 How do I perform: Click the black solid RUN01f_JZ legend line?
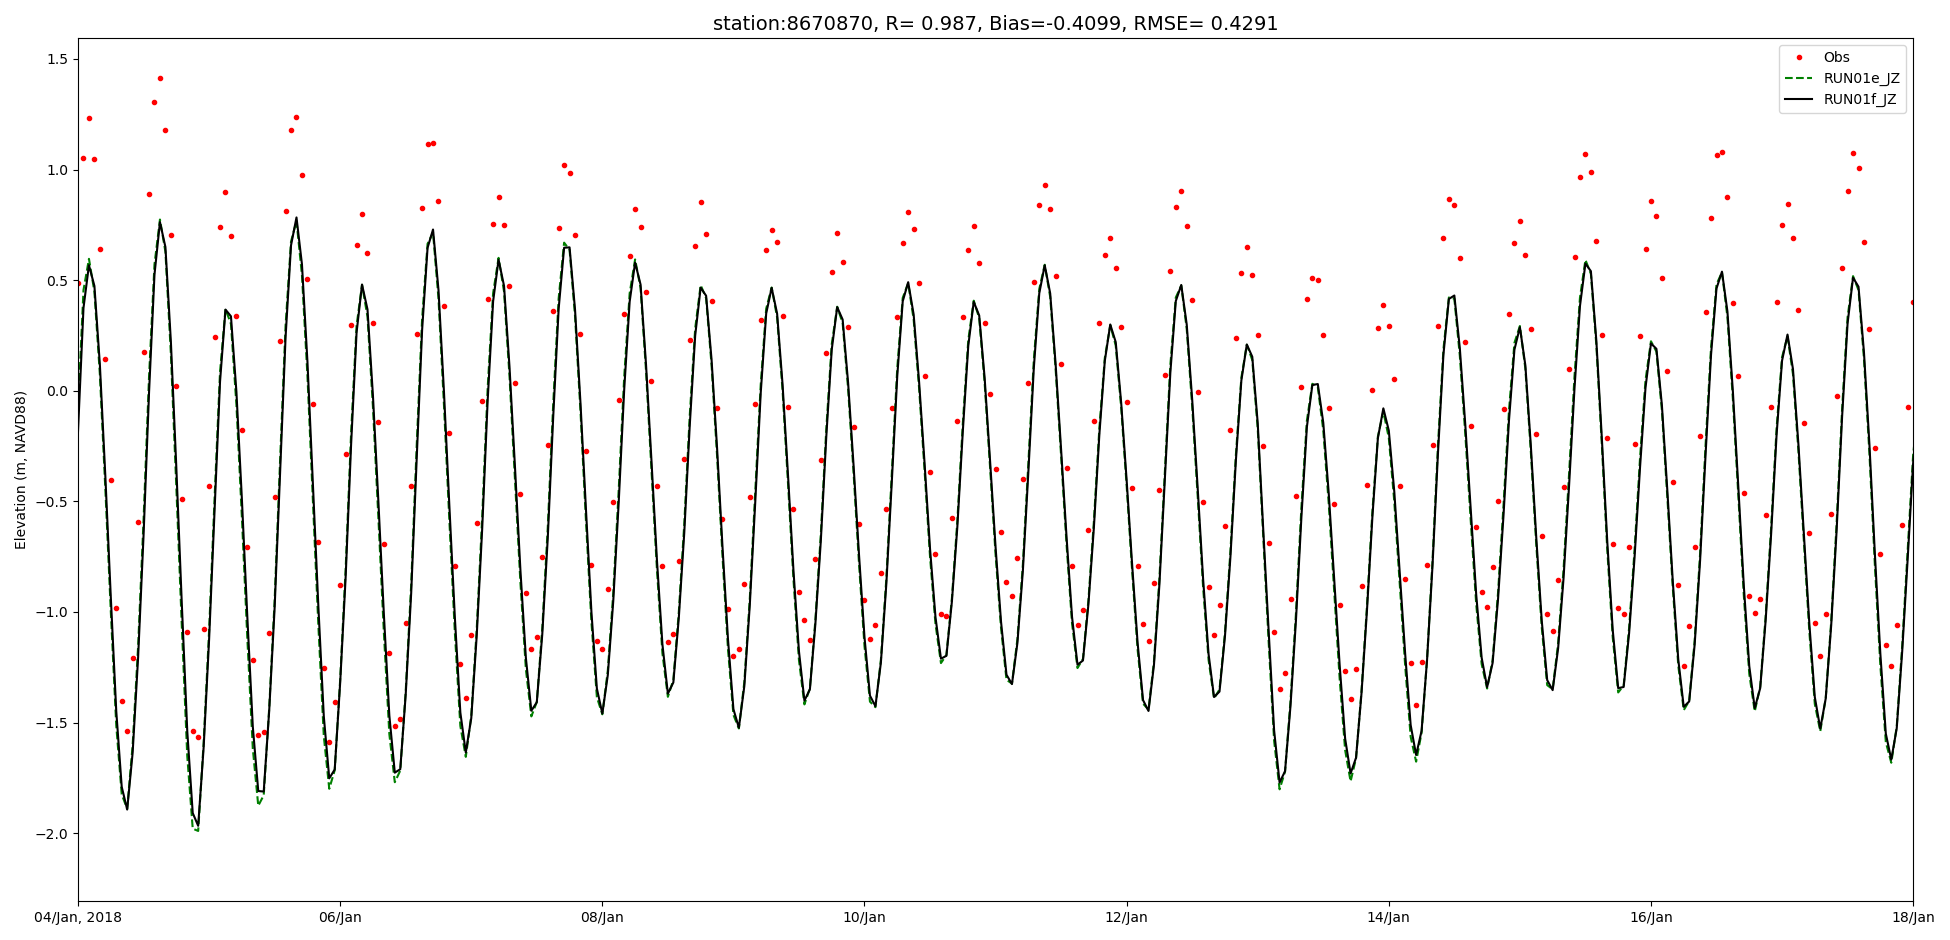coord(1799,100)
